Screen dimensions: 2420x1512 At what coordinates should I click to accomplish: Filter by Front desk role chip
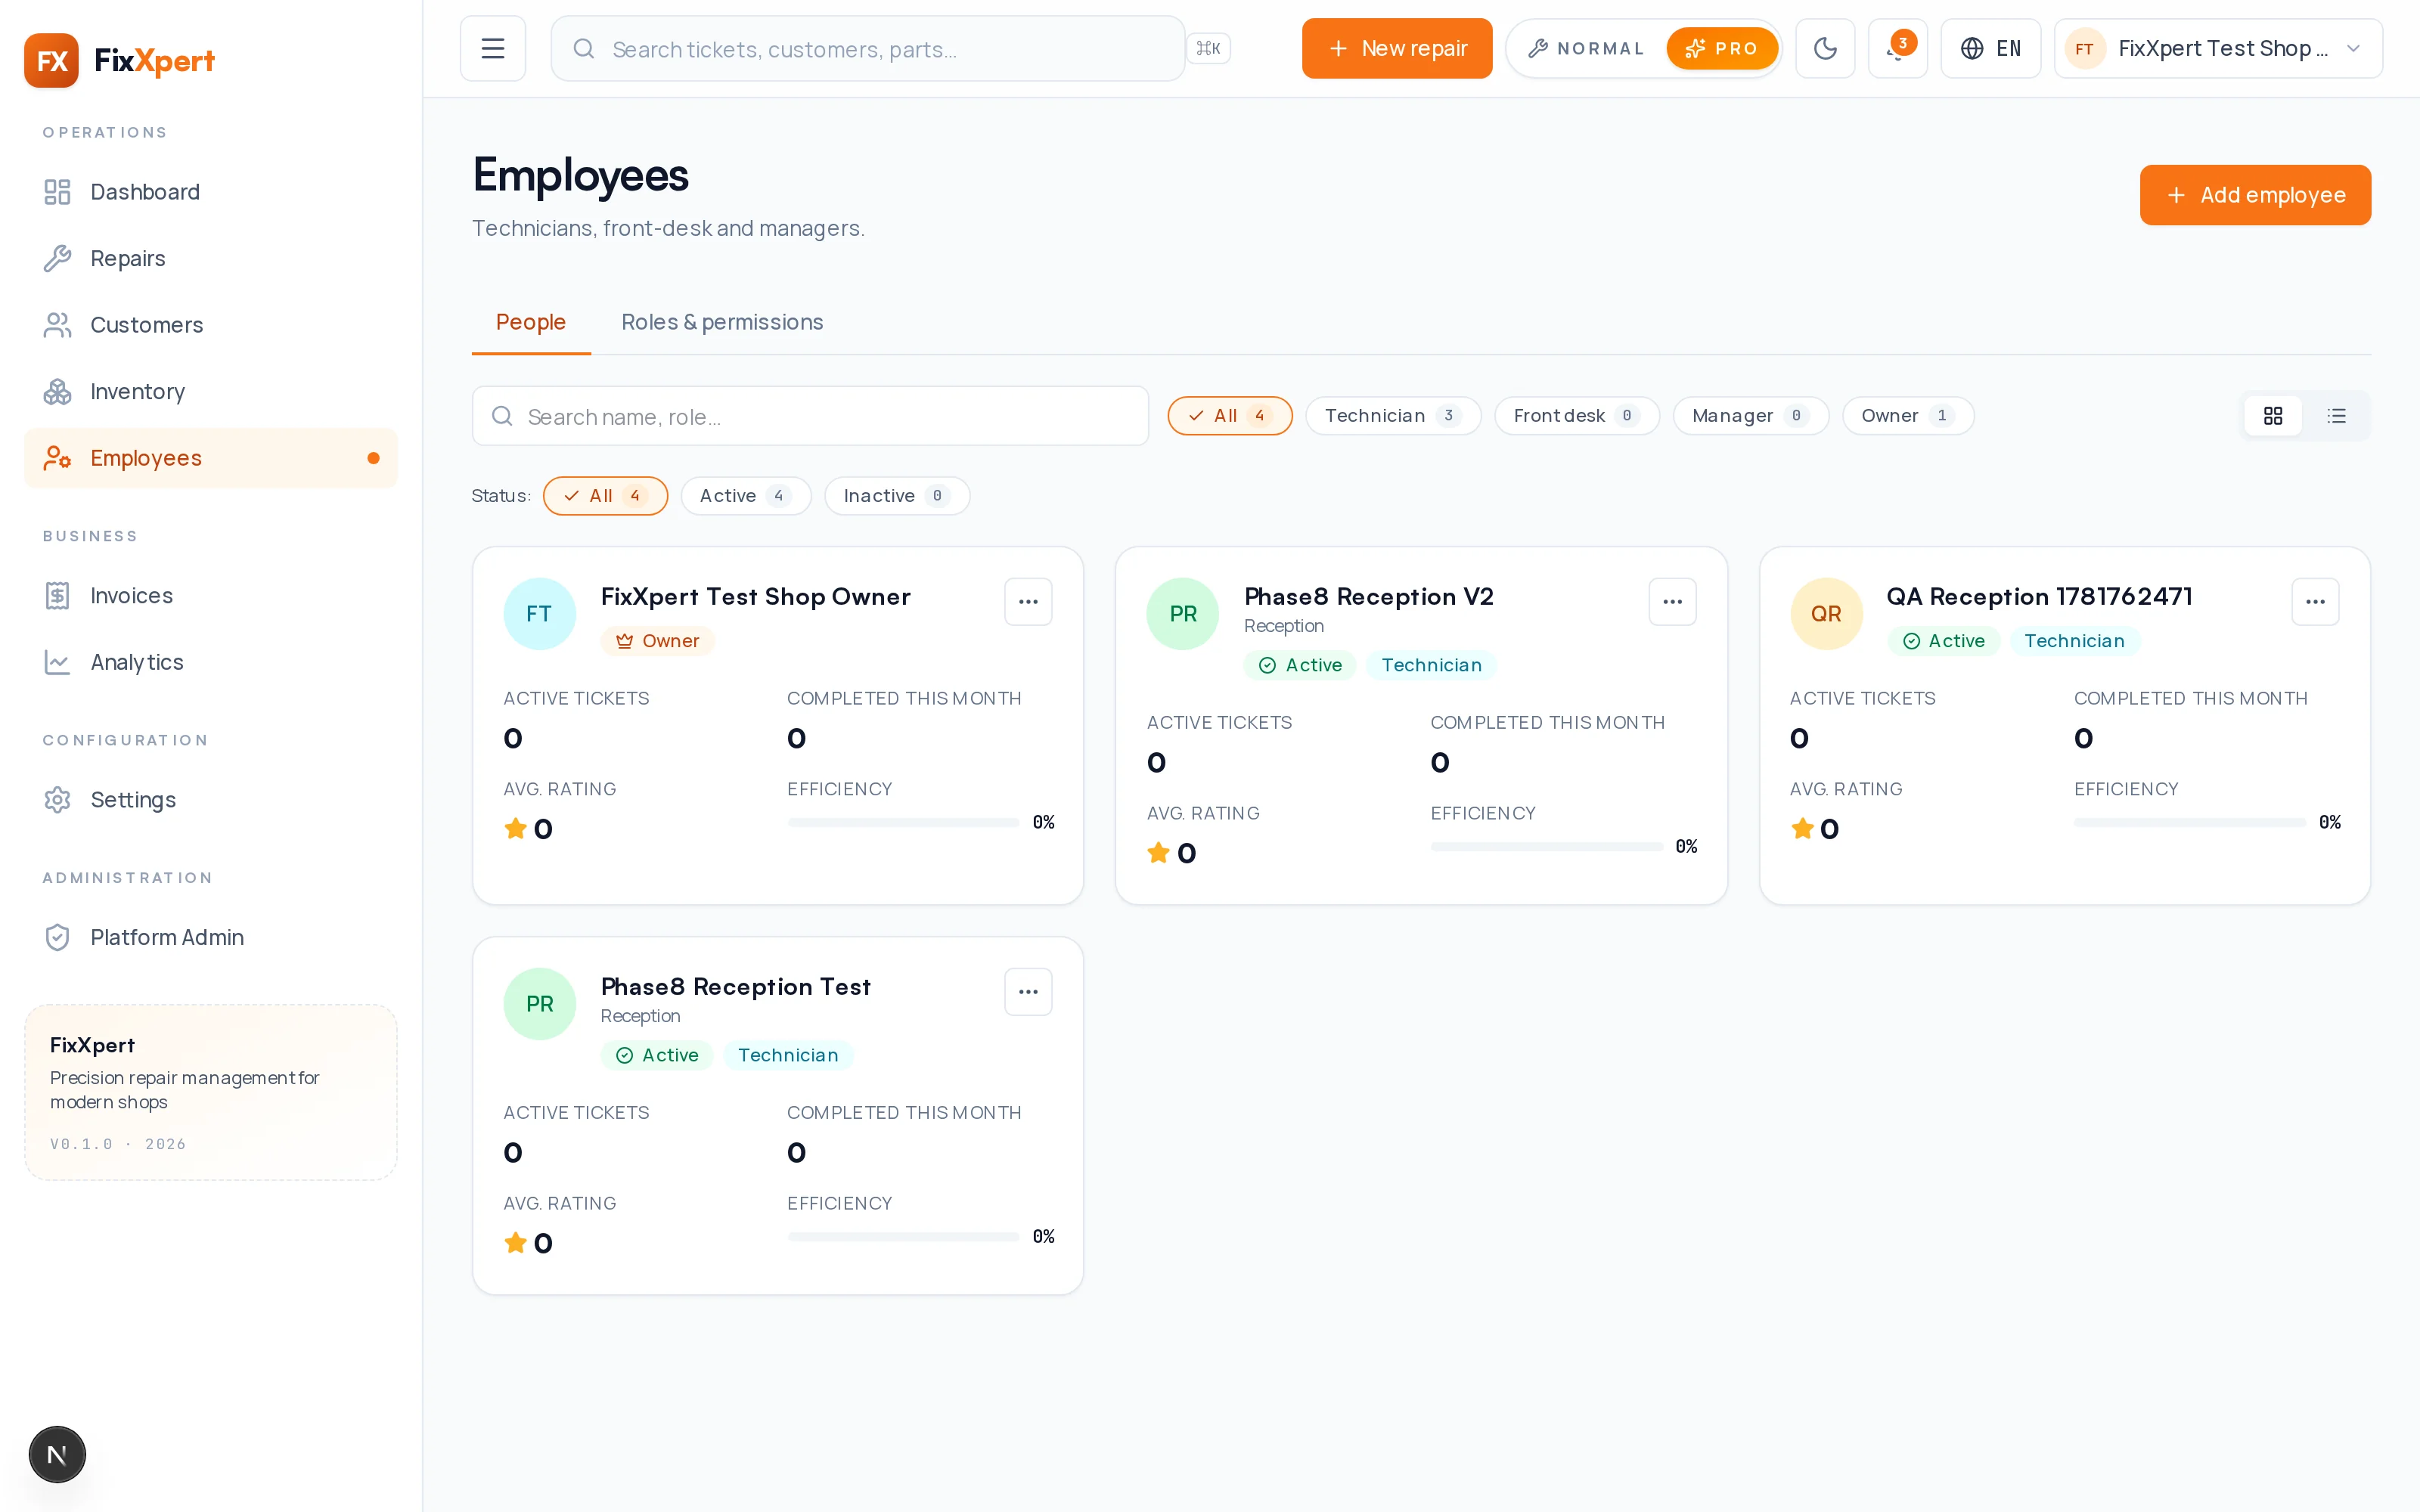point(1576,416)
